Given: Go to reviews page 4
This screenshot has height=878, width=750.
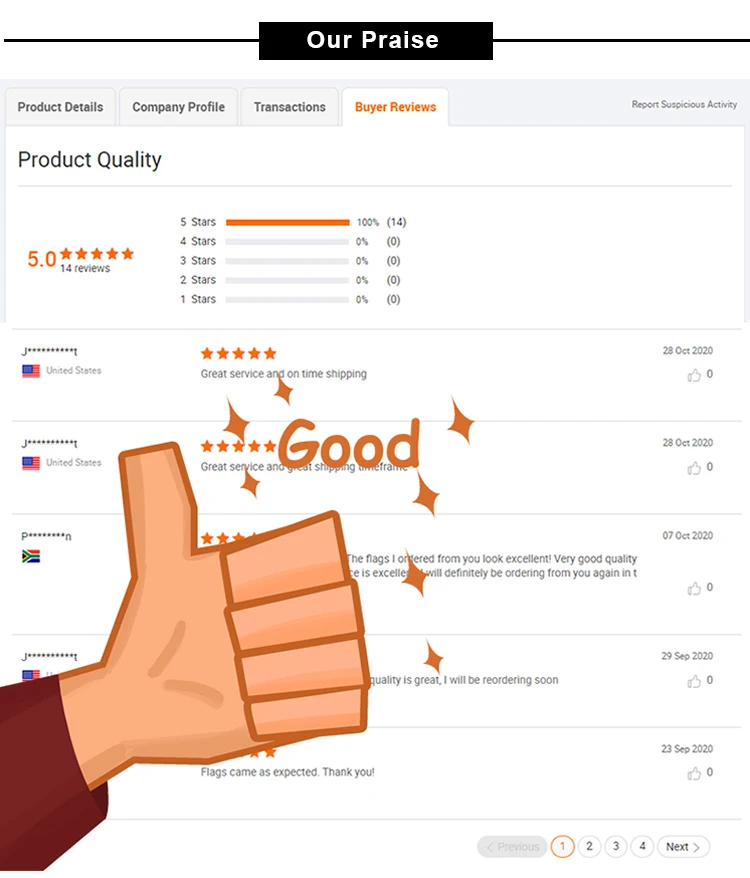Looking at the screenshot, I should pos(642,847).
